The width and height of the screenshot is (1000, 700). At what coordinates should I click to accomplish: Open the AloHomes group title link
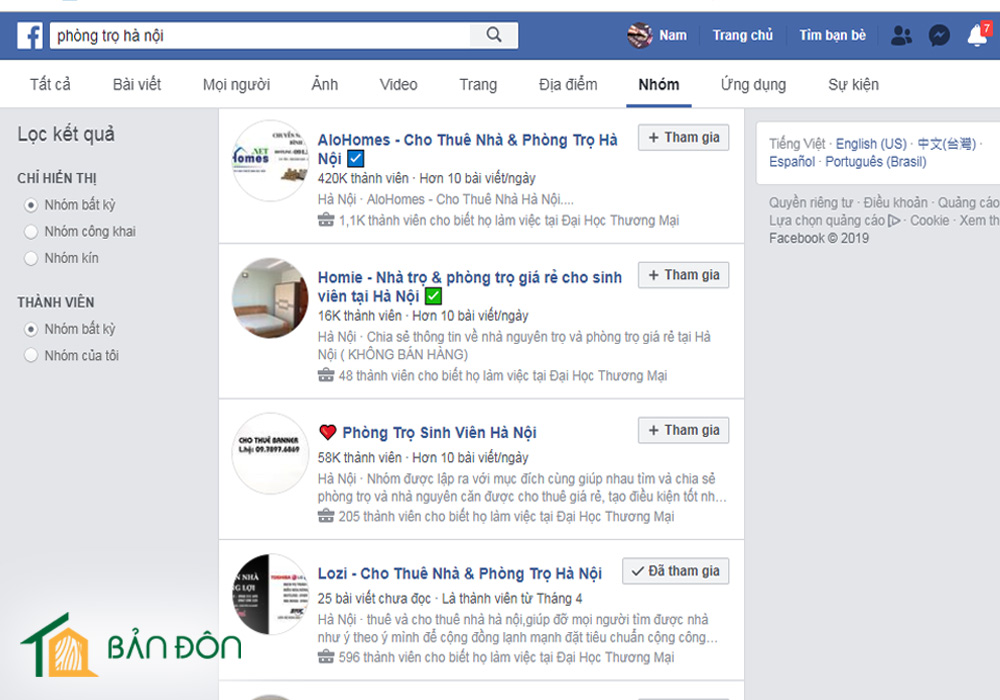(467, 149)
